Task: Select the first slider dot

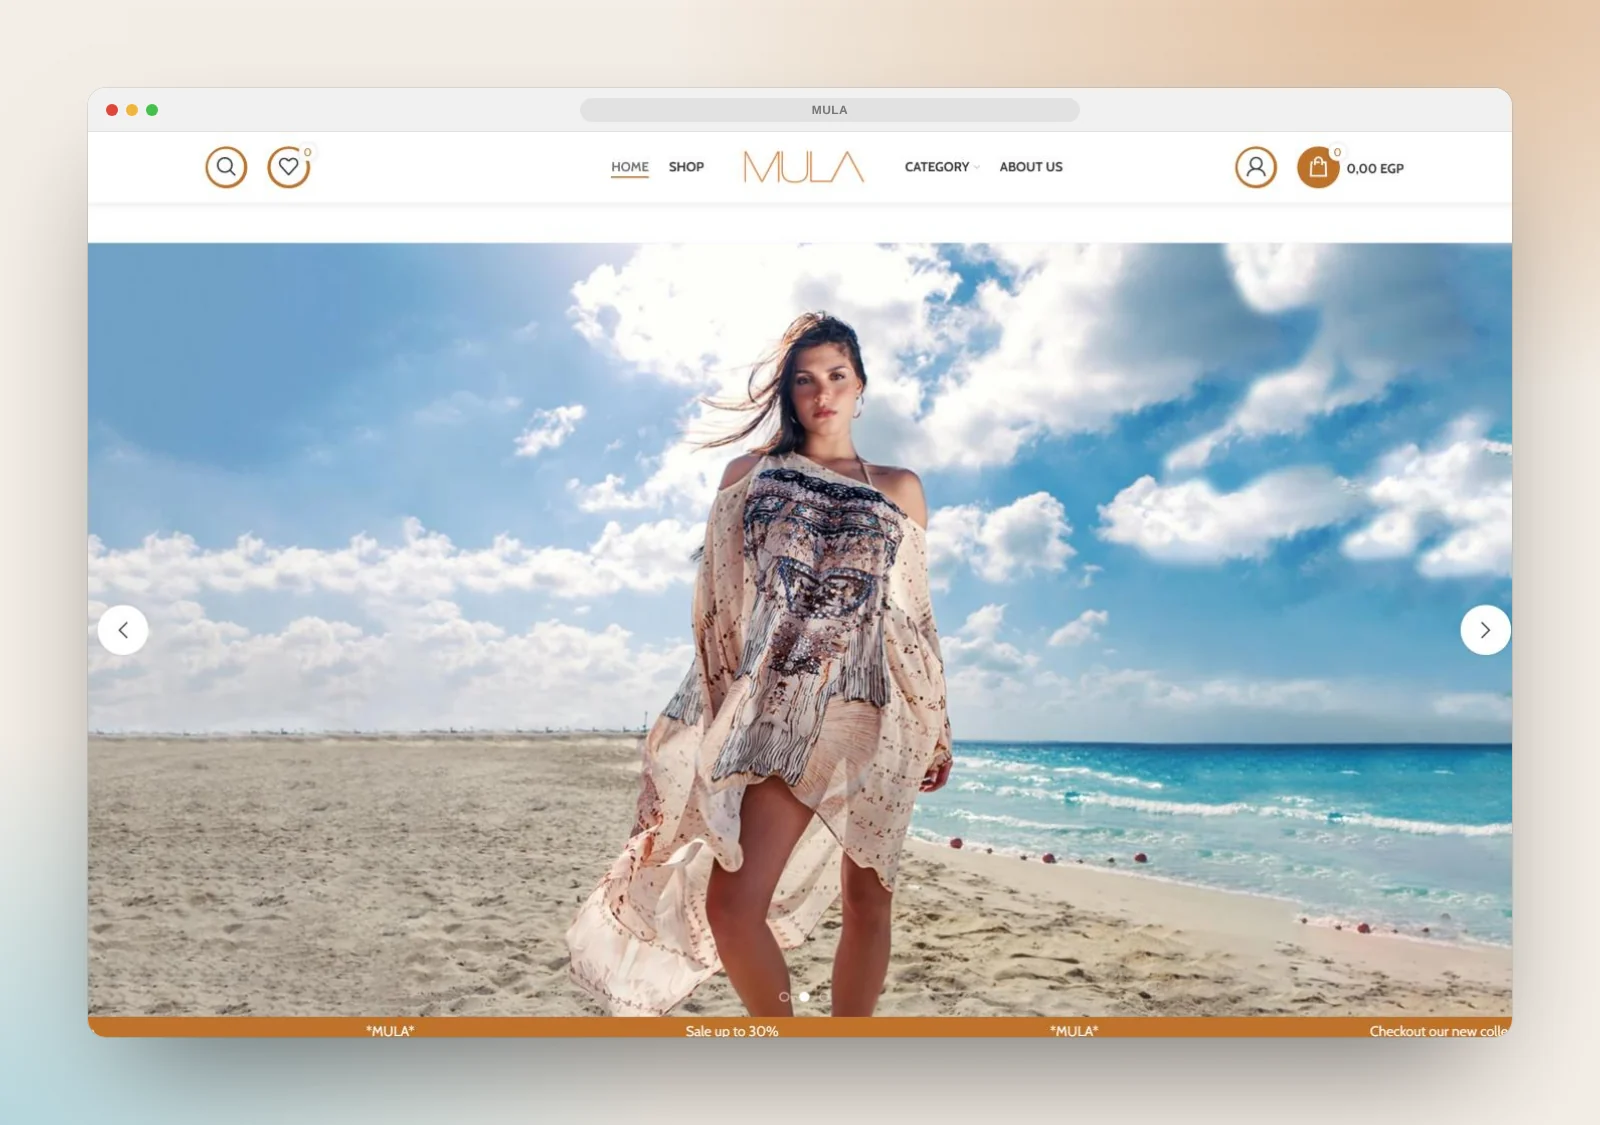Action: 784,997
